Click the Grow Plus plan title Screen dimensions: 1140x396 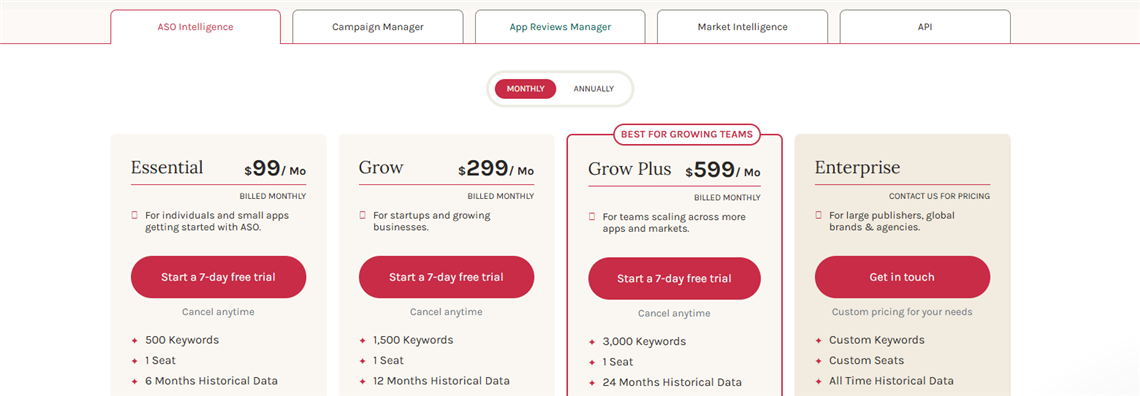coord(630,169)
